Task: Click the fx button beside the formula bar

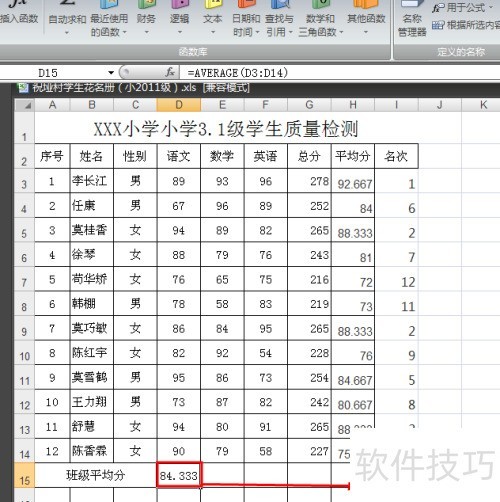Action: pos(170,72)
